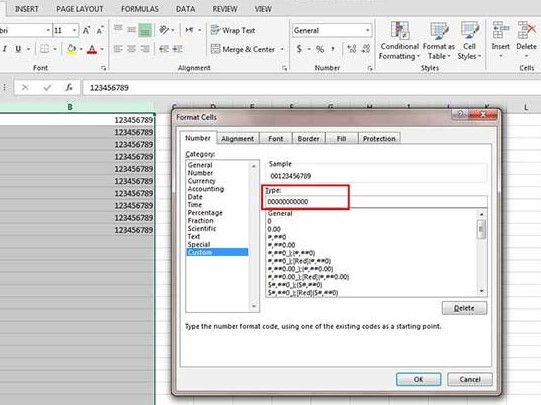This screenshot has height=405, width=541.
Task: Apply the yellow Fill Color bucket
Action: 71,49
